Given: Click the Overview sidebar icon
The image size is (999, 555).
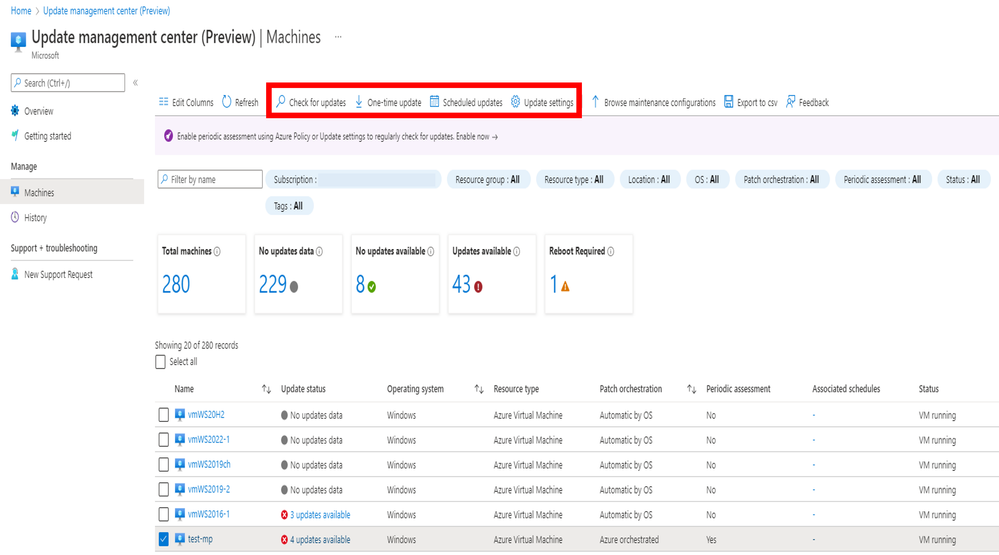Looking at the screenshot, I should coord(15,111).
